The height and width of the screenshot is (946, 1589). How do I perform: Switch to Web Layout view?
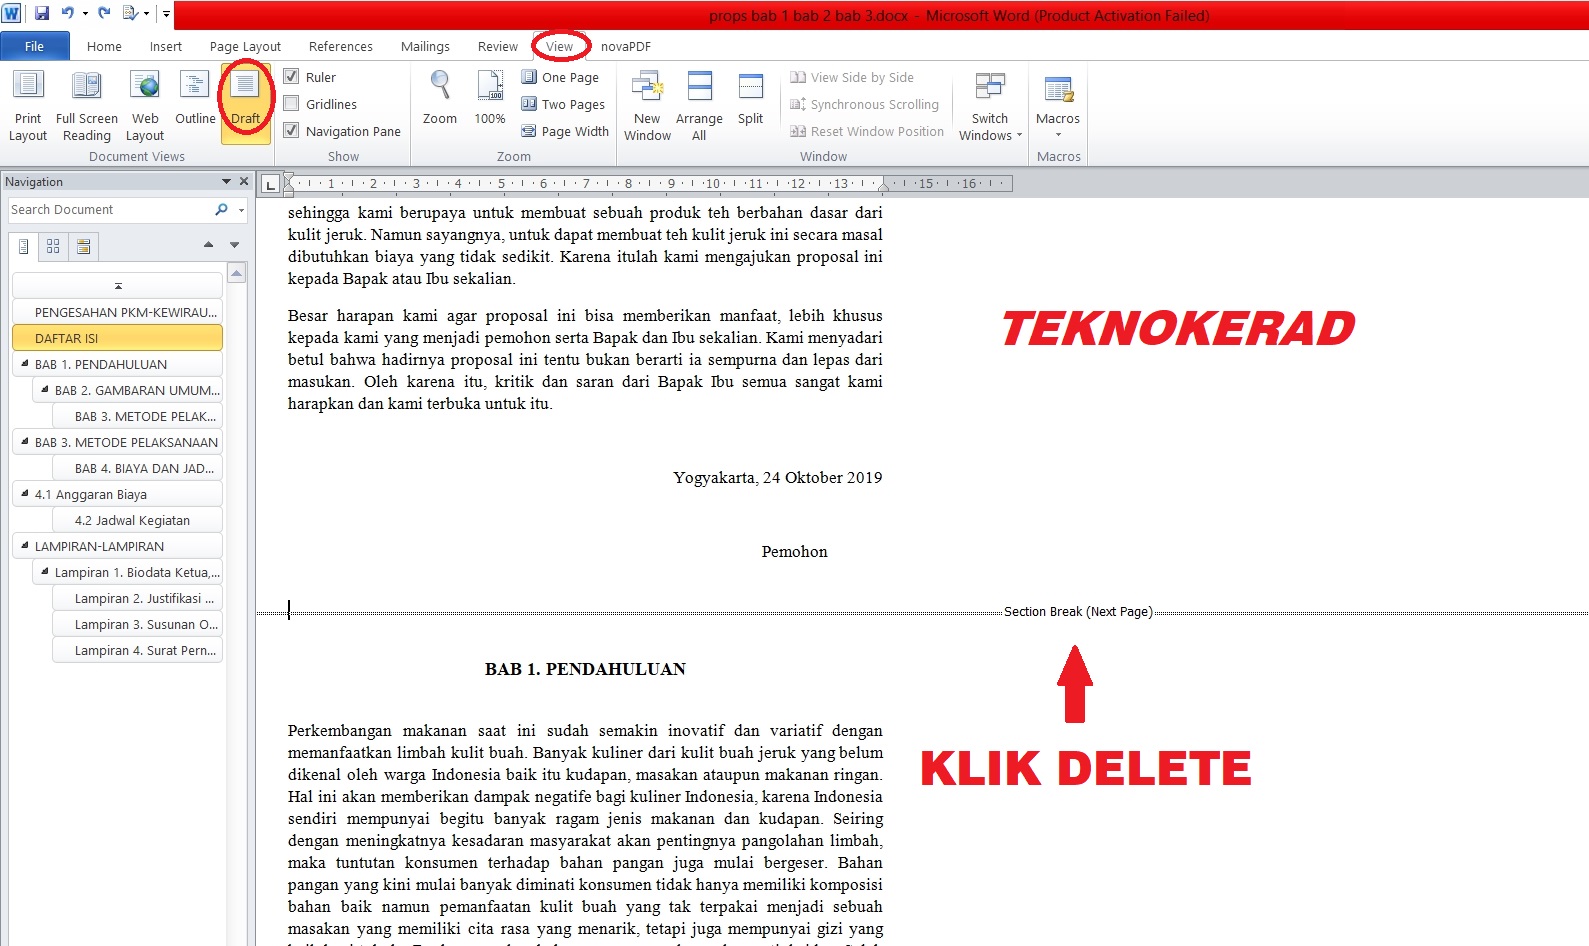pos(145,106)
